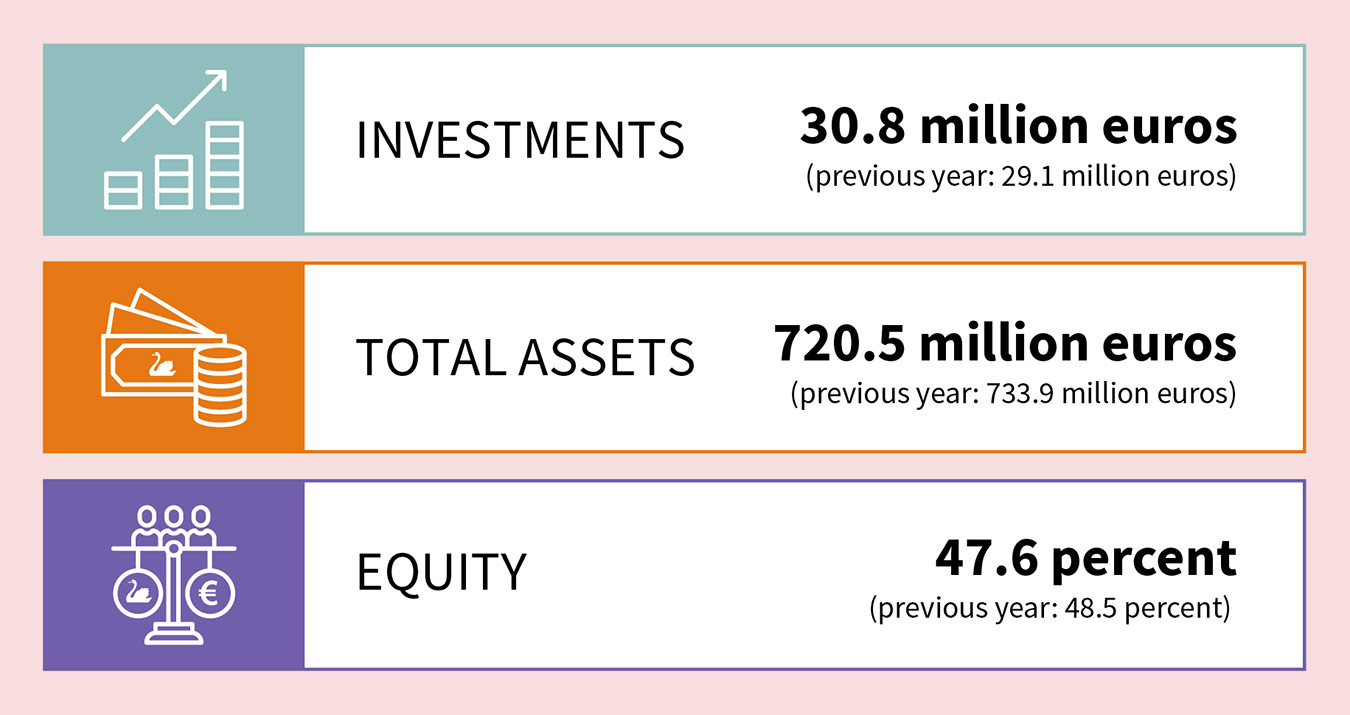Screen dimensions: 1350x715
Task: Select the EQUITY heading
Action: point(441,572)
